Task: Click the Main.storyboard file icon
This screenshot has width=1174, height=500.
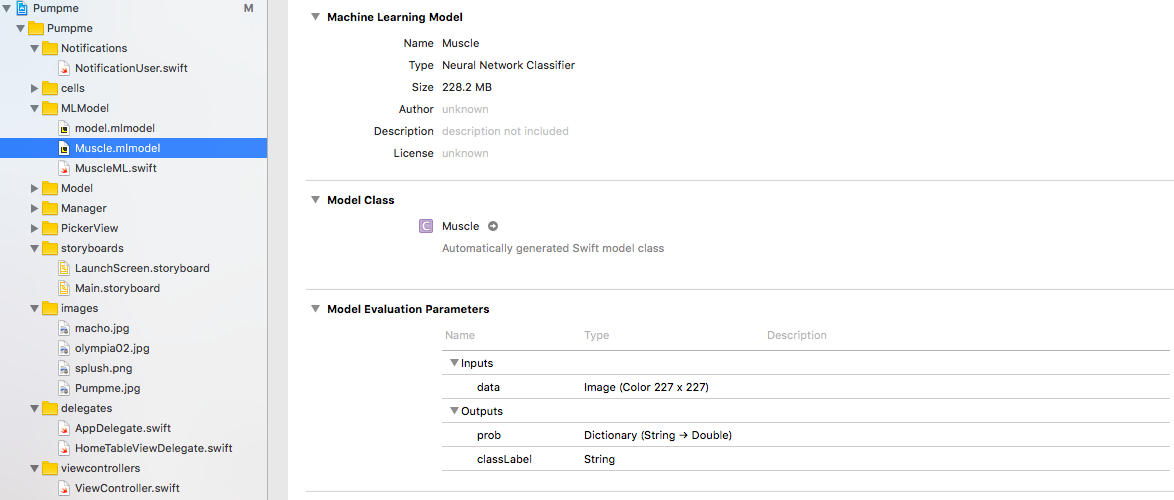Action: pos(64,288)
